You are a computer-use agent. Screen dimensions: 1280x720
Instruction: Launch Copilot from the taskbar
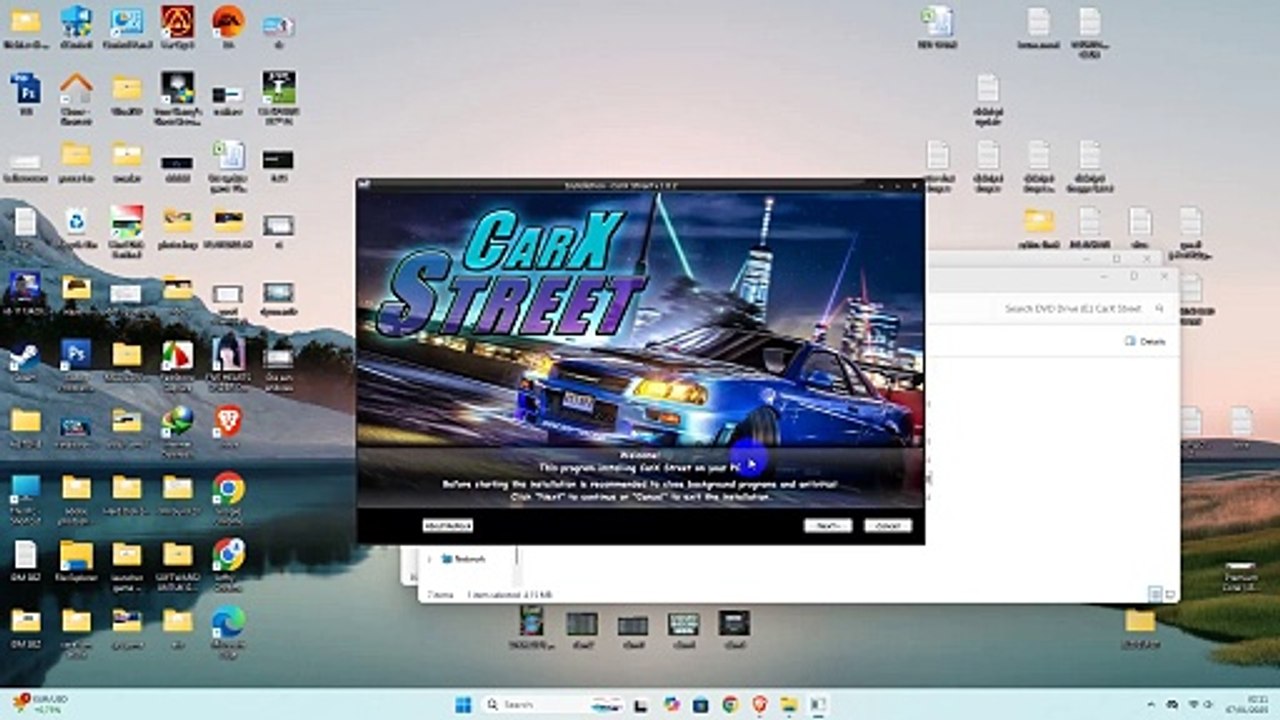click(x=671, y=705)
